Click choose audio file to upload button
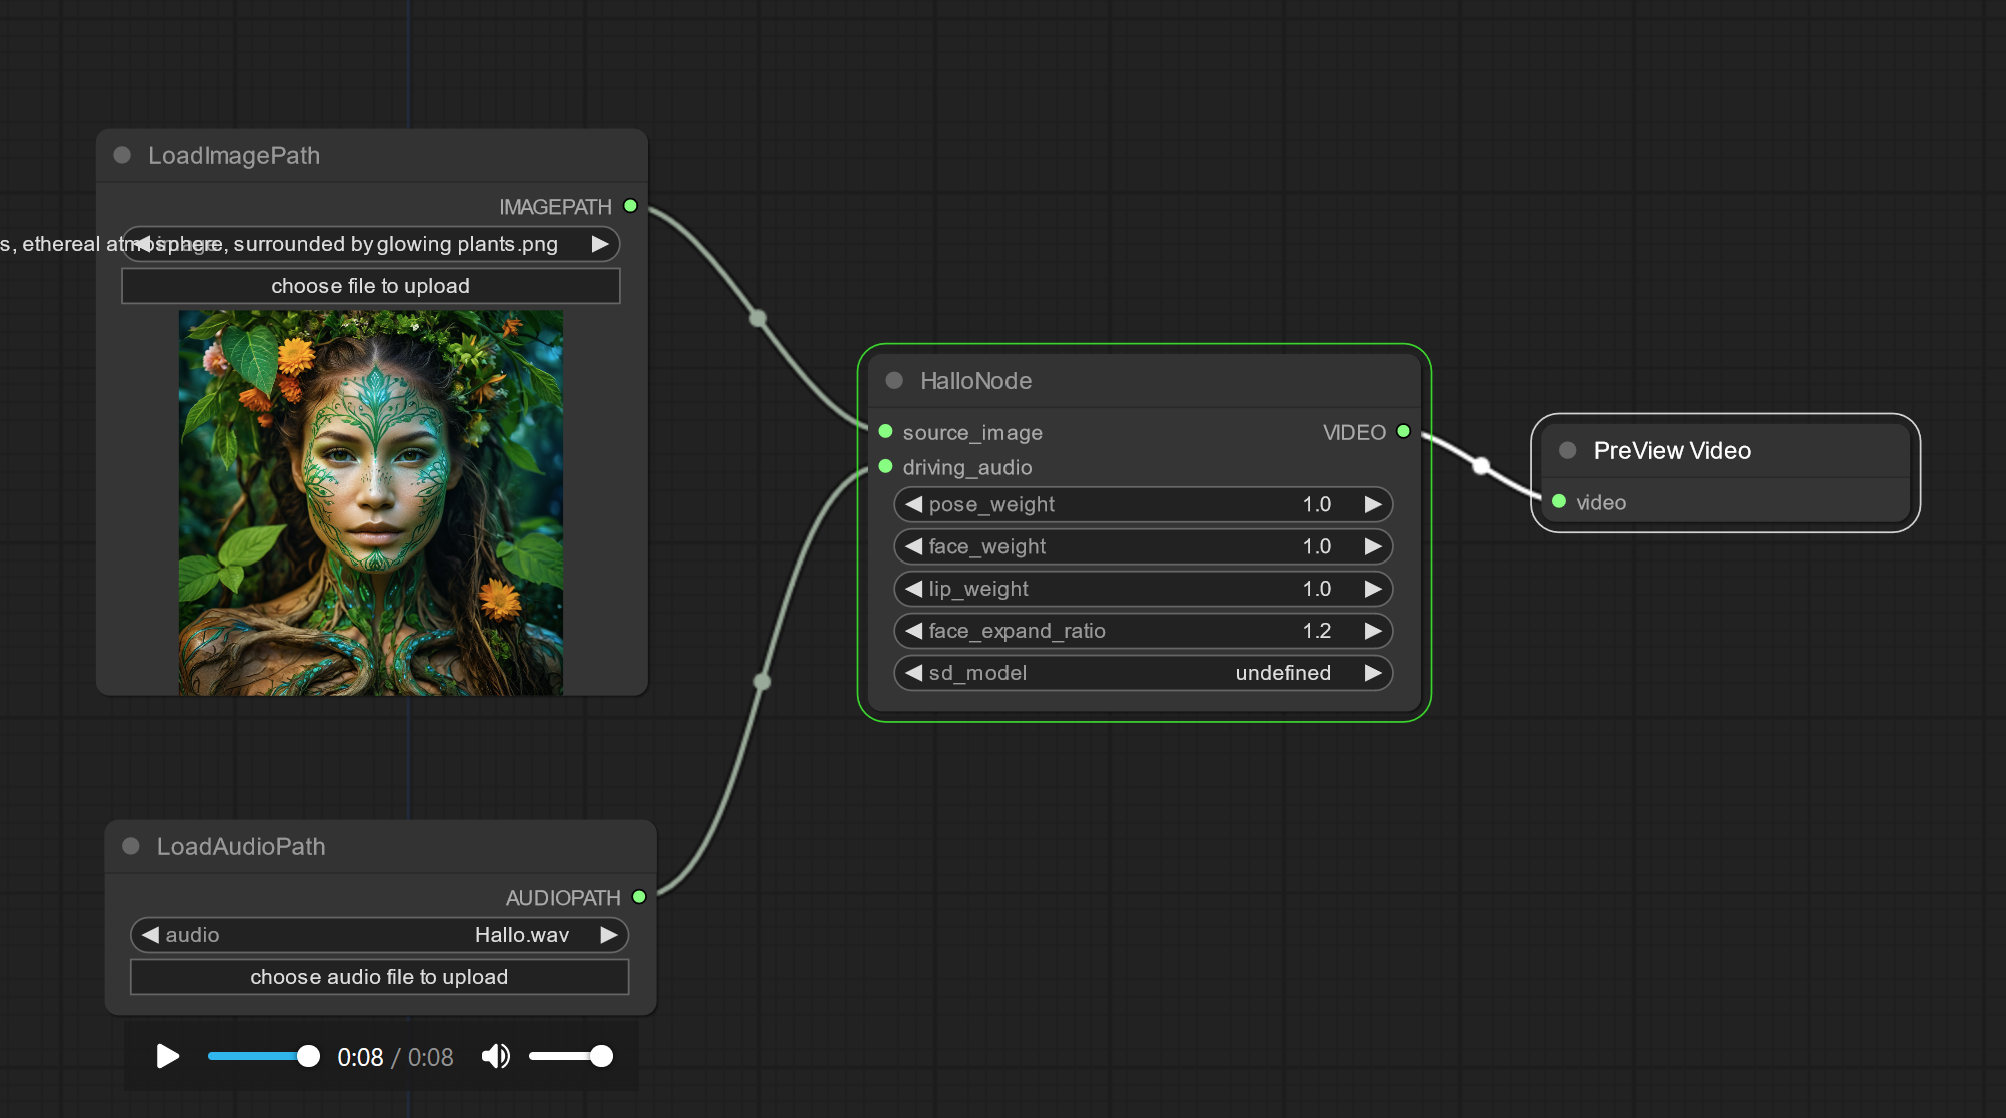The height and width of the screenshot is (1118, 2006). (x=379, y=977)
